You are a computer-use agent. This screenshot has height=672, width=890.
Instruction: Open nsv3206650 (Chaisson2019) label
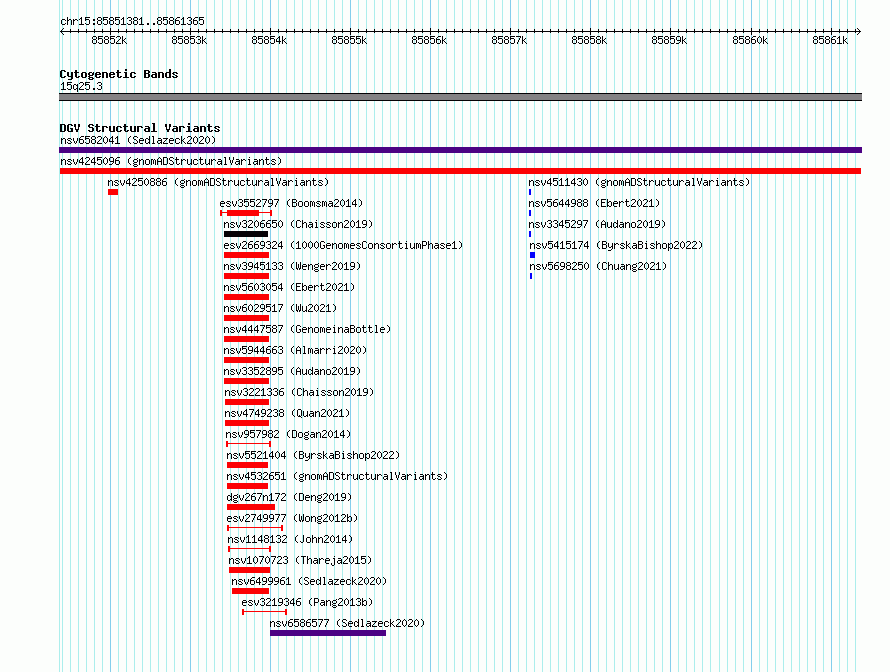pyautogui.click(x=298, y=224)
